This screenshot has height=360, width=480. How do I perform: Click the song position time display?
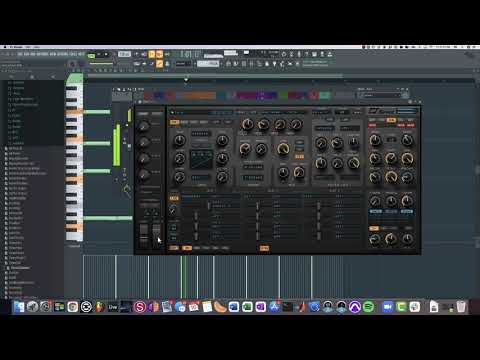190,54
